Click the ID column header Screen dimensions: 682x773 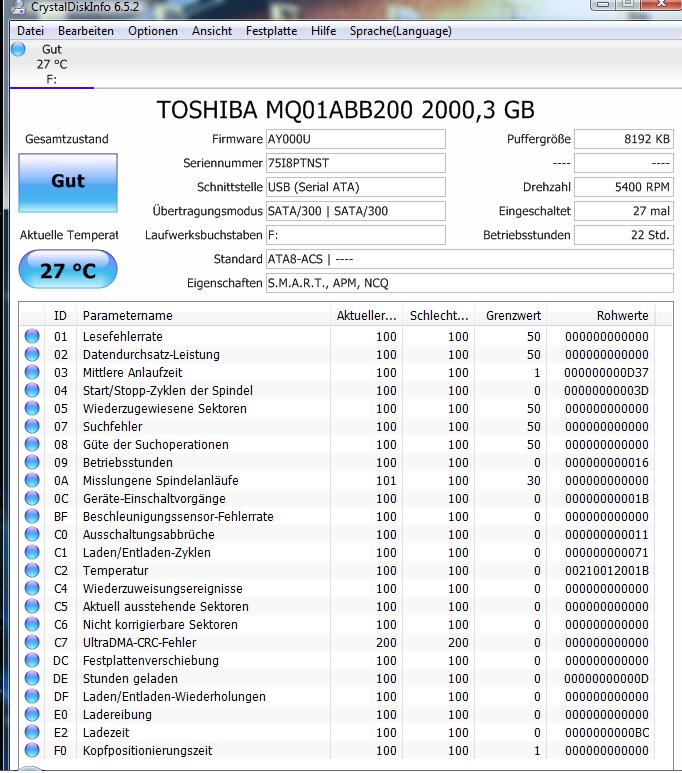(x=60, y=316)
